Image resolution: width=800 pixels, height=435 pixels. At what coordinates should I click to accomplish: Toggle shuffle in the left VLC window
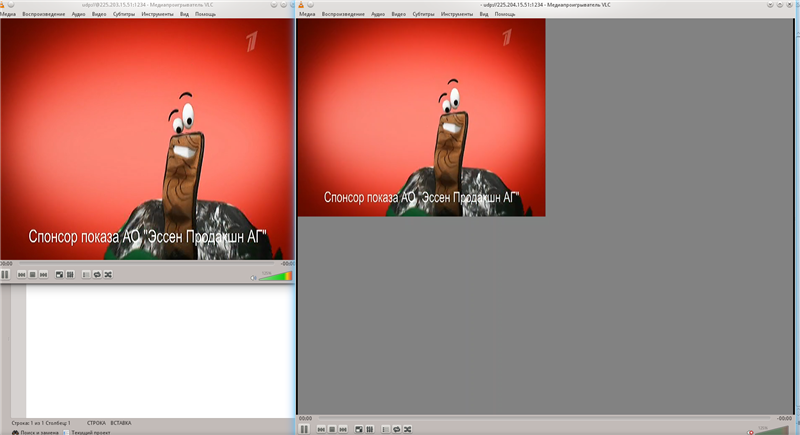108,275
